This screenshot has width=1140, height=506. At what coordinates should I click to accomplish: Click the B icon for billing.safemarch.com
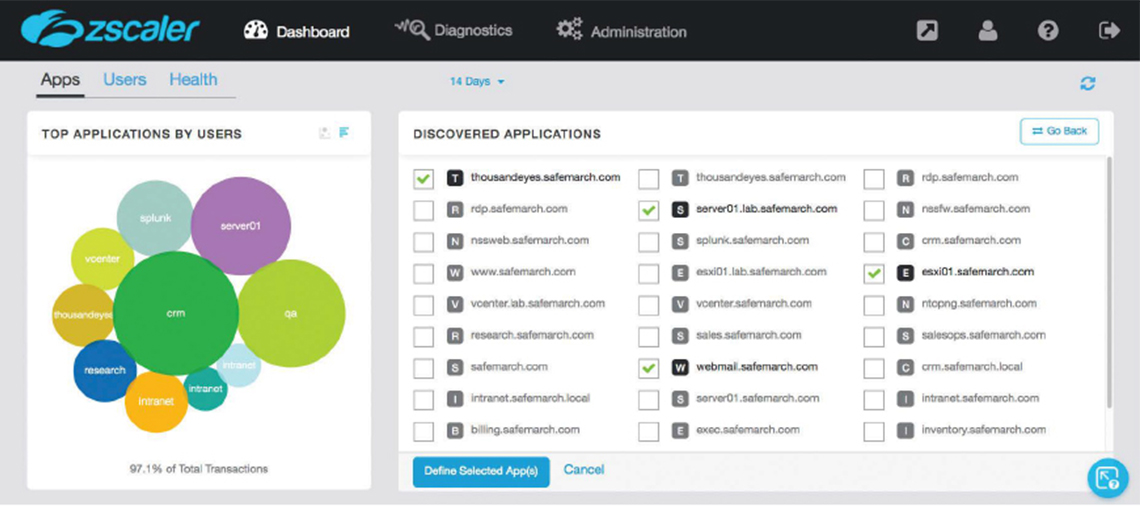pos(454,430)
